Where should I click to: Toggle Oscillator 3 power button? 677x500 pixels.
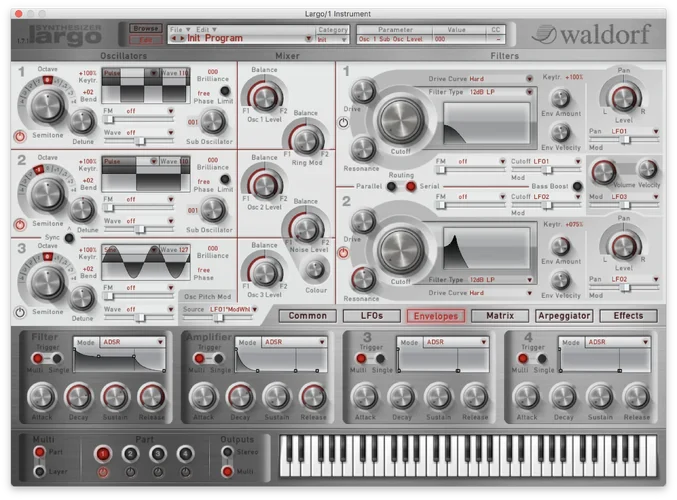[20, 312]
